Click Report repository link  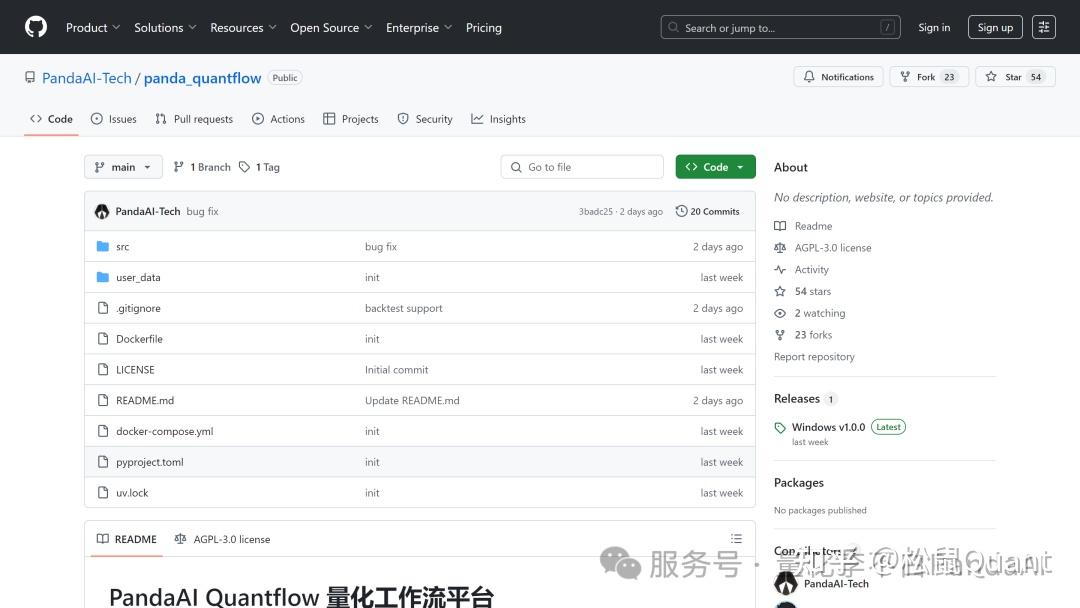(x=814, y=357)
